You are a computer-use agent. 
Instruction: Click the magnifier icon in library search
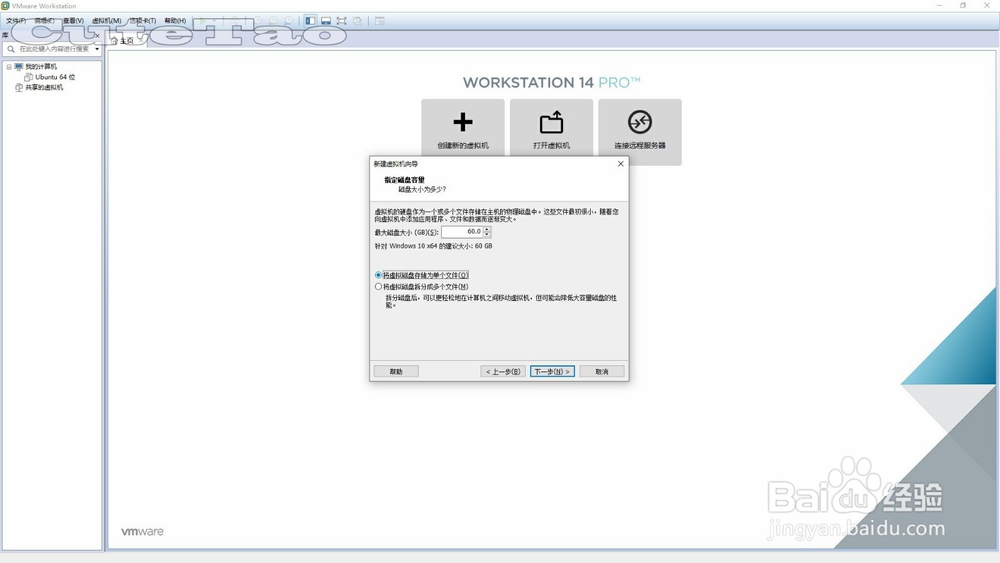[11, 49]
